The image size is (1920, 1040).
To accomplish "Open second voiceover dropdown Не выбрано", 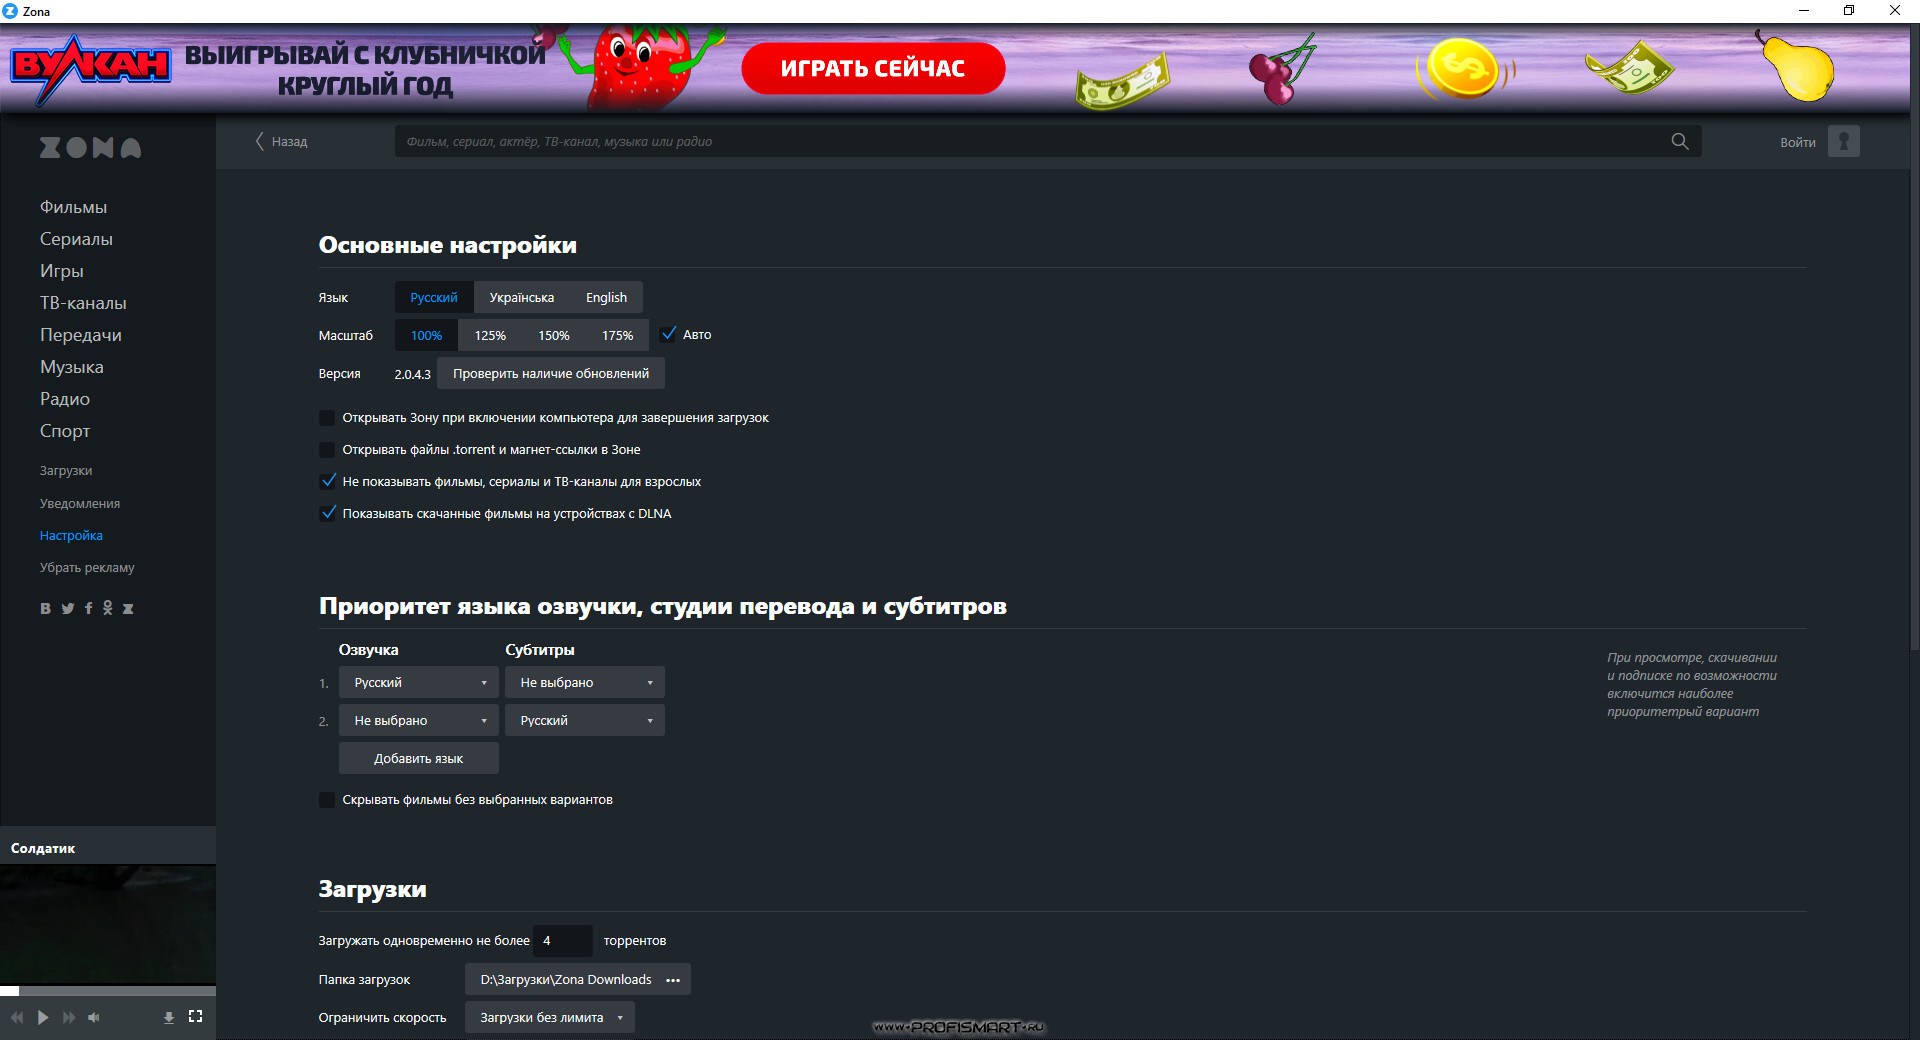I will coord(418,720).
